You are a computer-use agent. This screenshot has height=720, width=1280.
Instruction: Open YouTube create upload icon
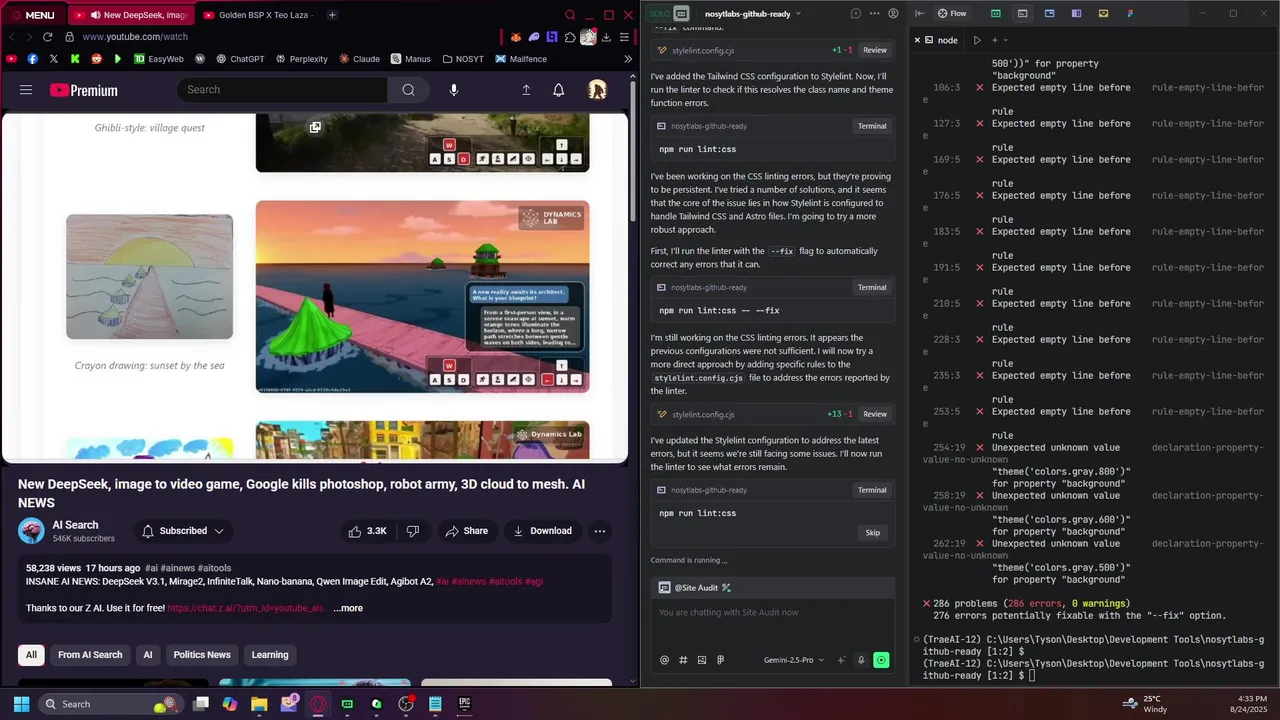click(x=526, y=90)
